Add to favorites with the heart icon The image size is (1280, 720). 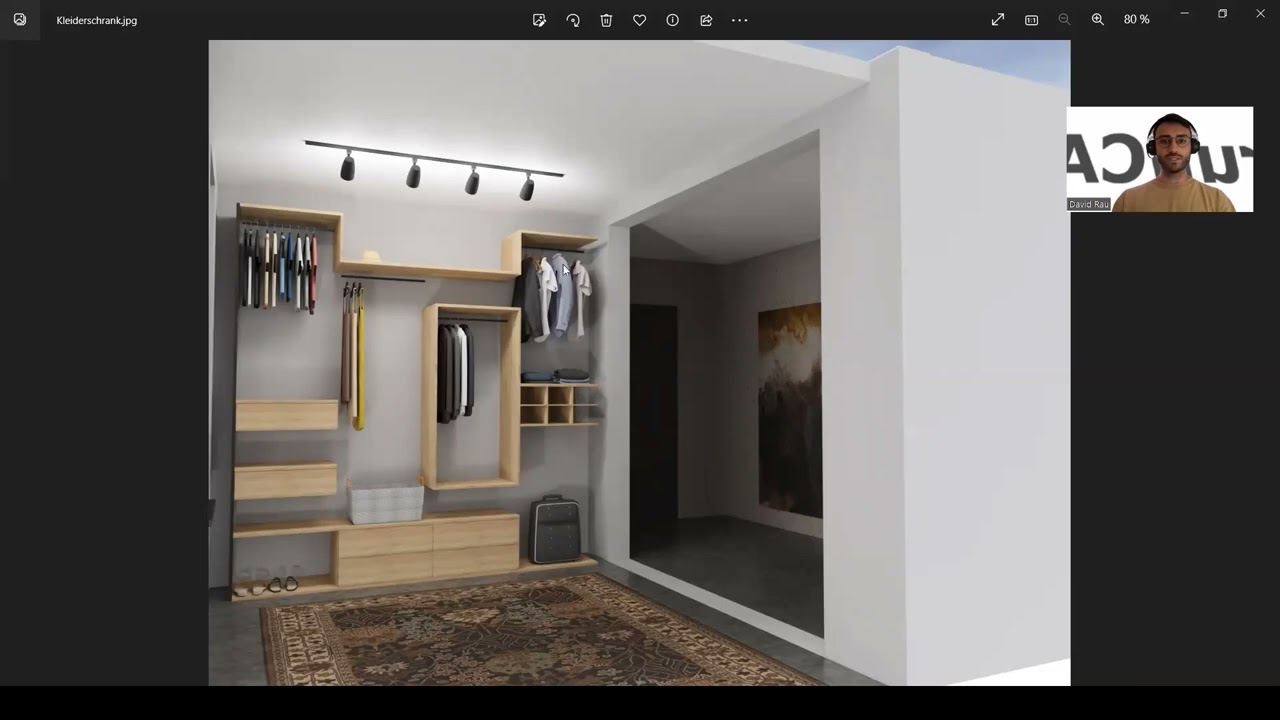pos(639,20)
